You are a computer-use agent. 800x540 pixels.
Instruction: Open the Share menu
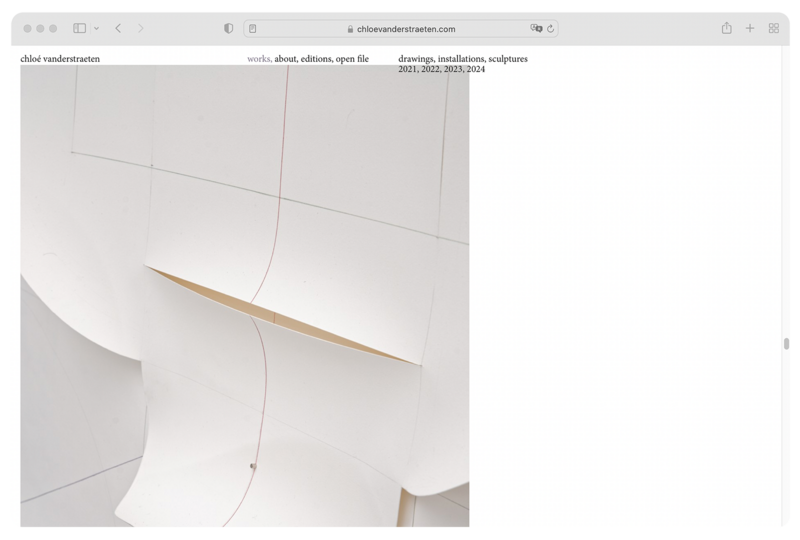click(x=727, y=29)
